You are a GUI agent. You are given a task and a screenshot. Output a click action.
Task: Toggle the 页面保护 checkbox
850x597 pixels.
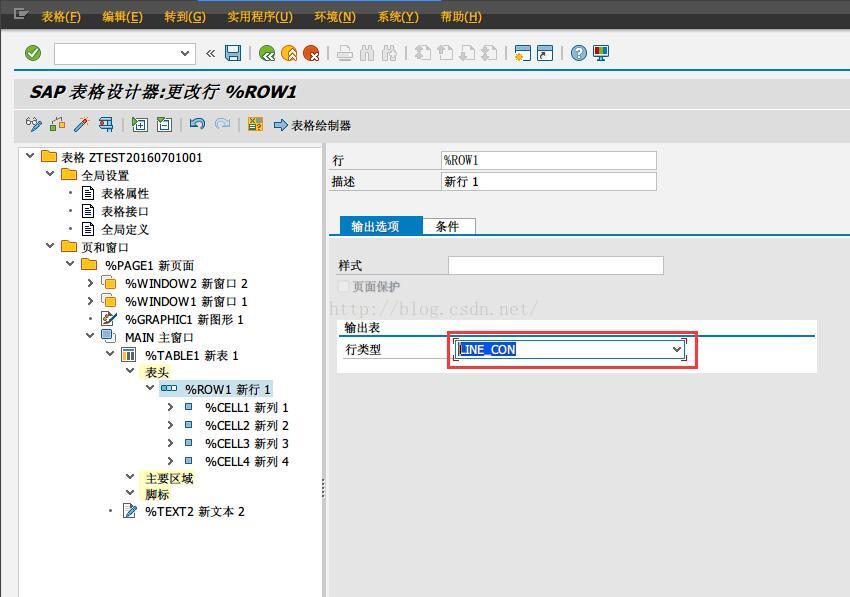(x=343, y=286)
